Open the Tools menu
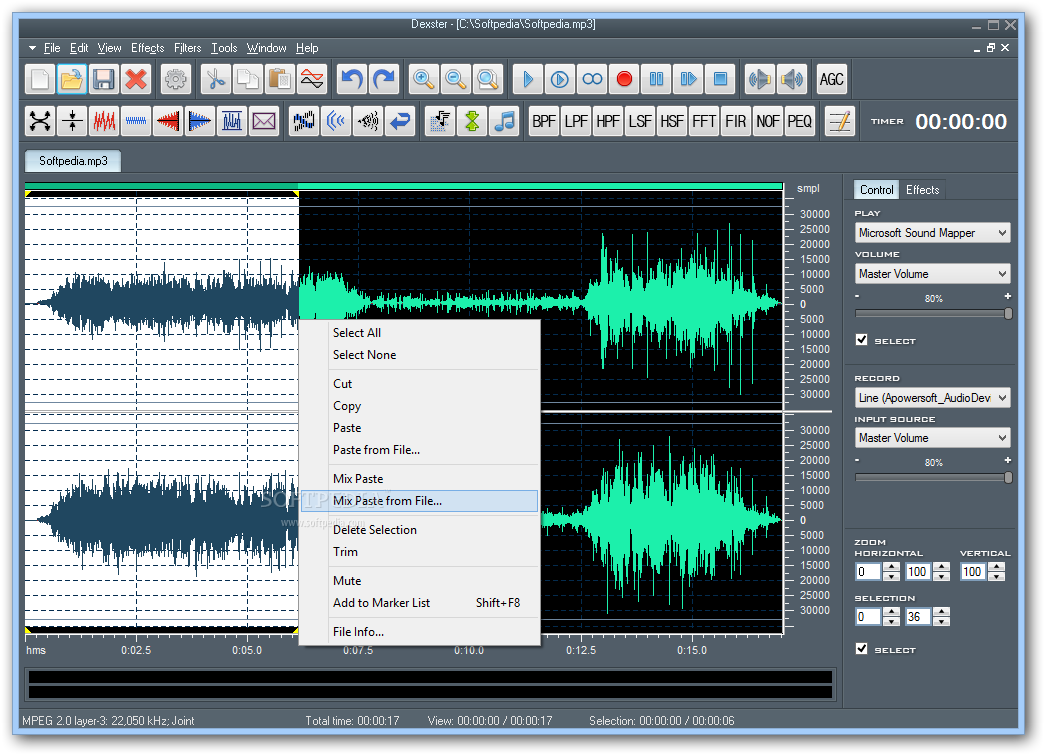The image size is (1045, 755). tap(224, 48)
